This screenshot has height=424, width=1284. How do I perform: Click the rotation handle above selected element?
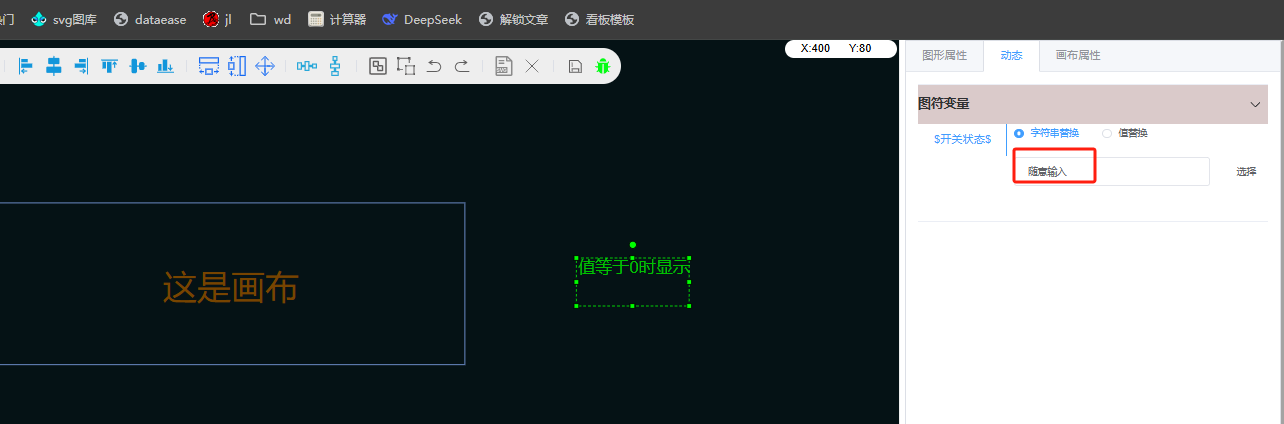(x=633, y=245)
